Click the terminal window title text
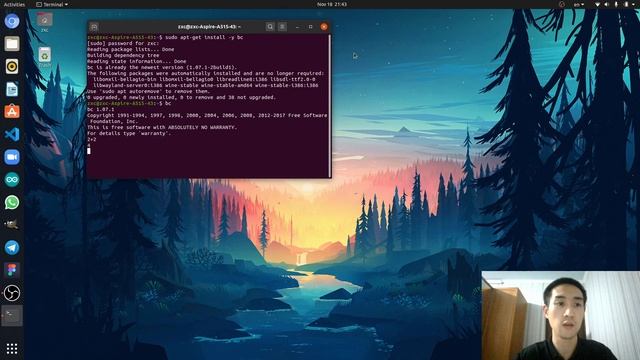 click(209, 27)
